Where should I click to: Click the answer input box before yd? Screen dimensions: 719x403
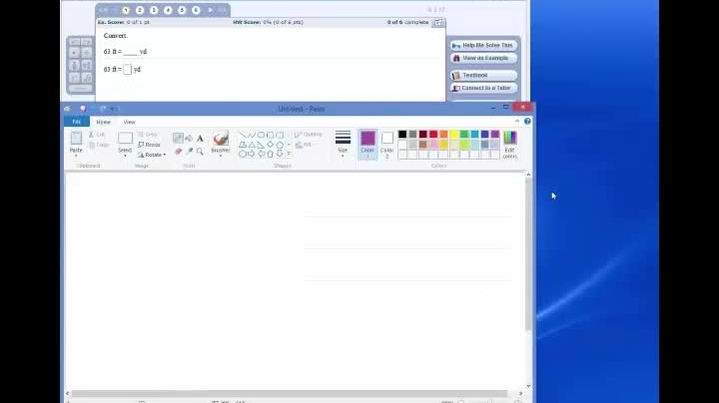click(127, 69)
